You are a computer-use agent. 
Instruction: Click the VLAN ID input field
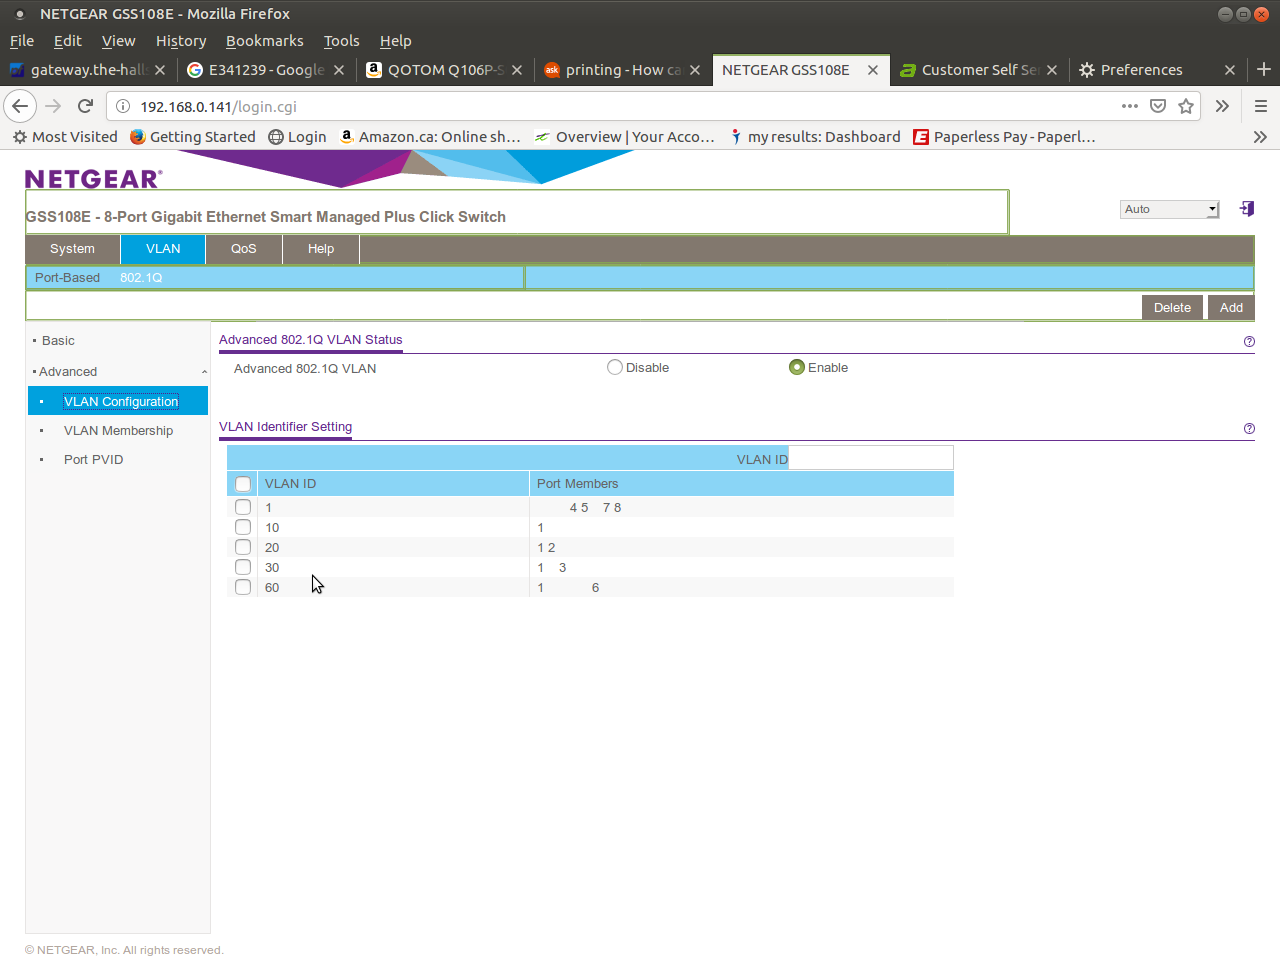coord(871,459)
